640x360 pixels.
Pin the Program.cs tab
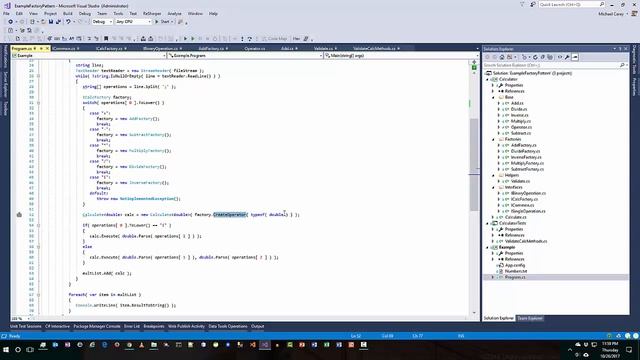40,49
